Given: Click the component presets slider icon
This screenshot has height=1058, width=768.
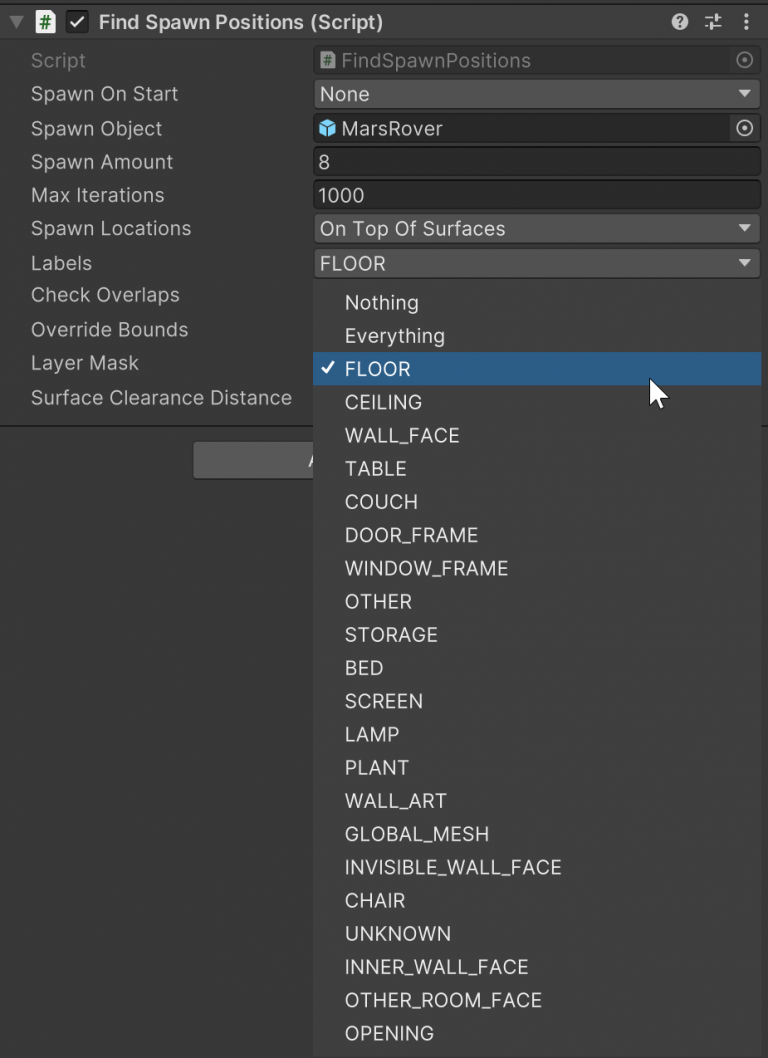Looking at the screenshot, I should 713,22.
